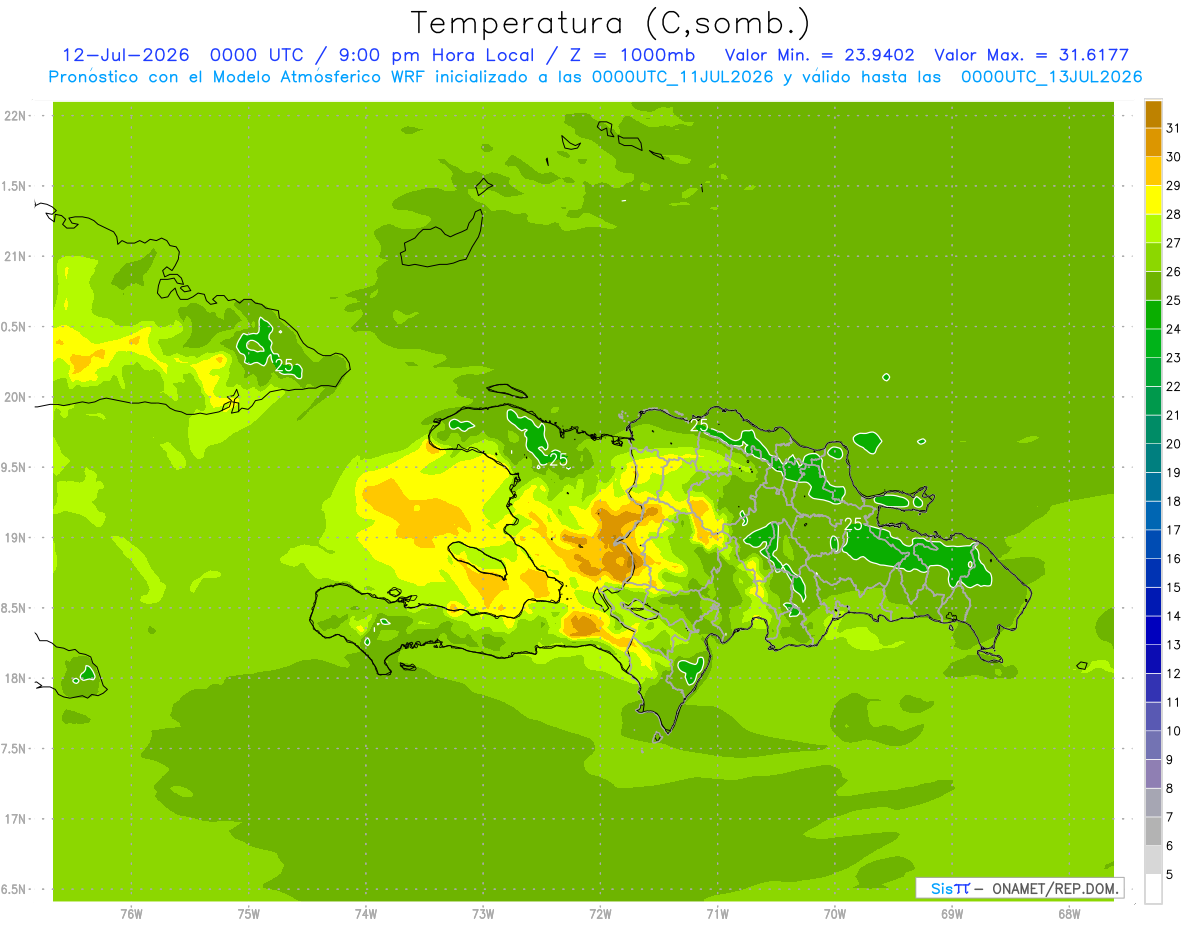Click the "18N" latitude axis label

tap(17, 678)
